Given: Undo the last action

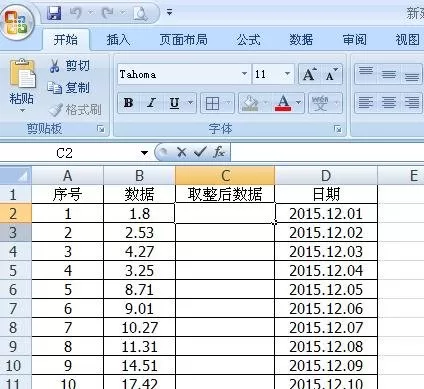Looking at the screenshot, I should click(76, 13).
